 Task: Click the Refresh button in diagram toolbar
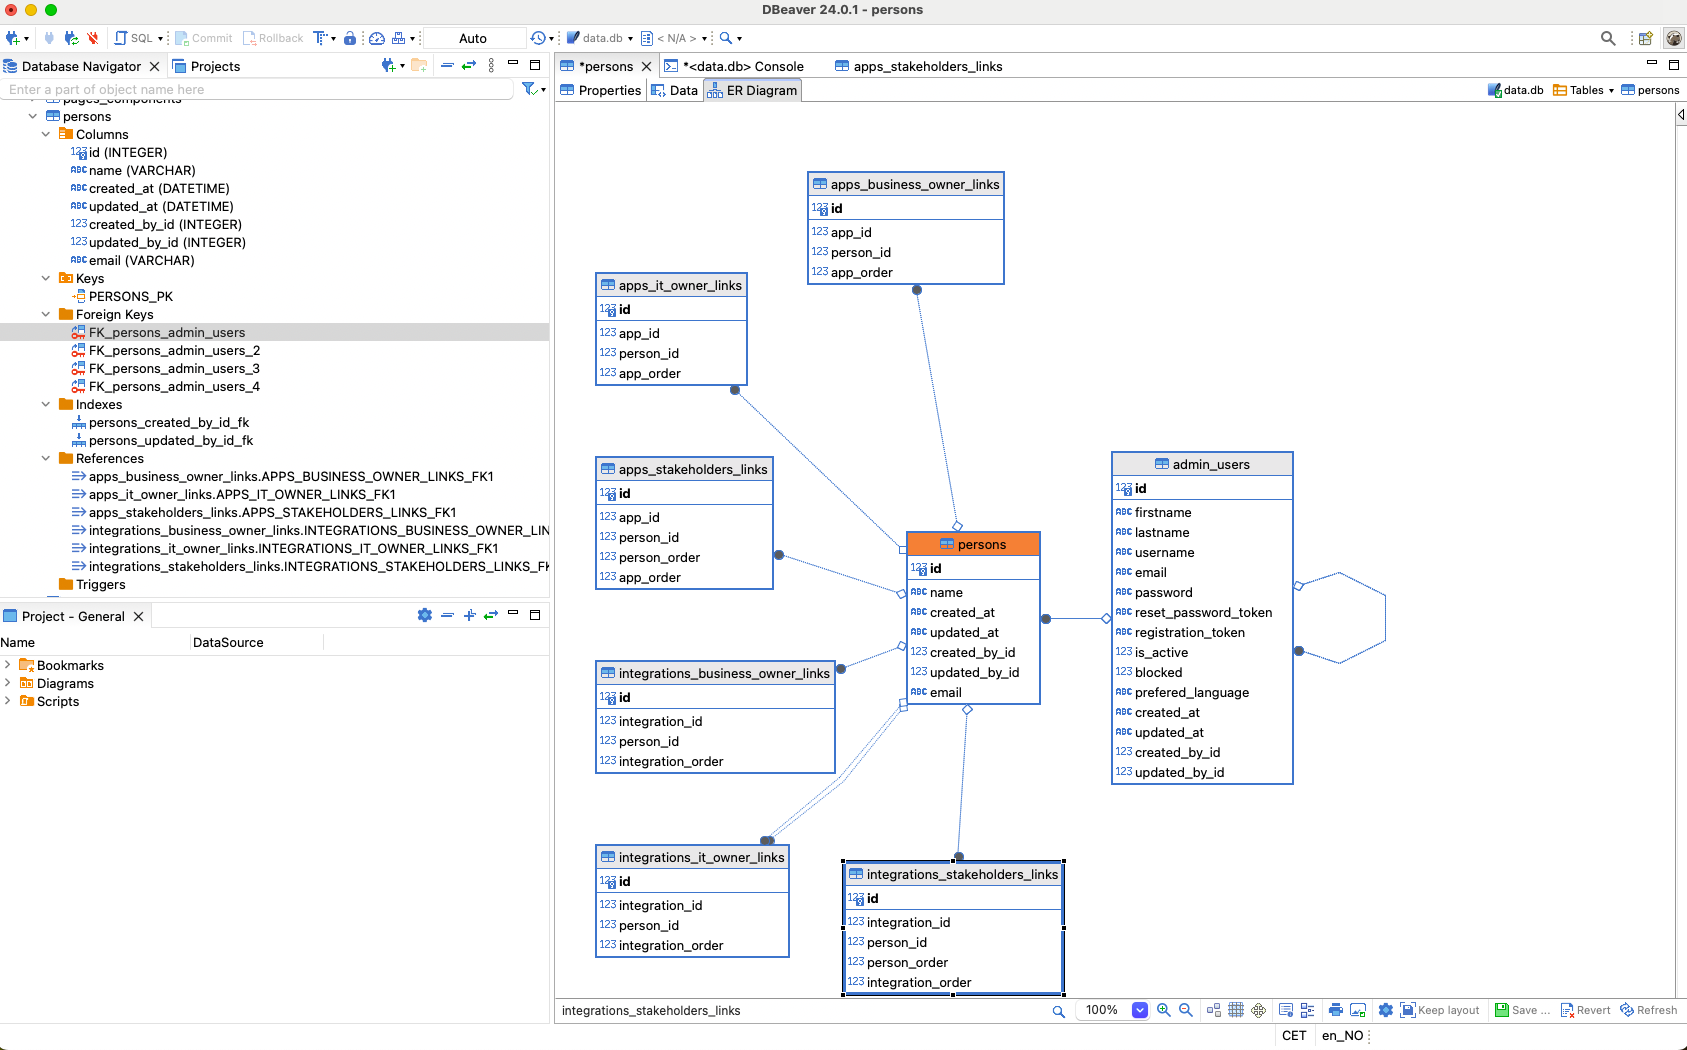pyautogui.click(x=1648, y=1010)
